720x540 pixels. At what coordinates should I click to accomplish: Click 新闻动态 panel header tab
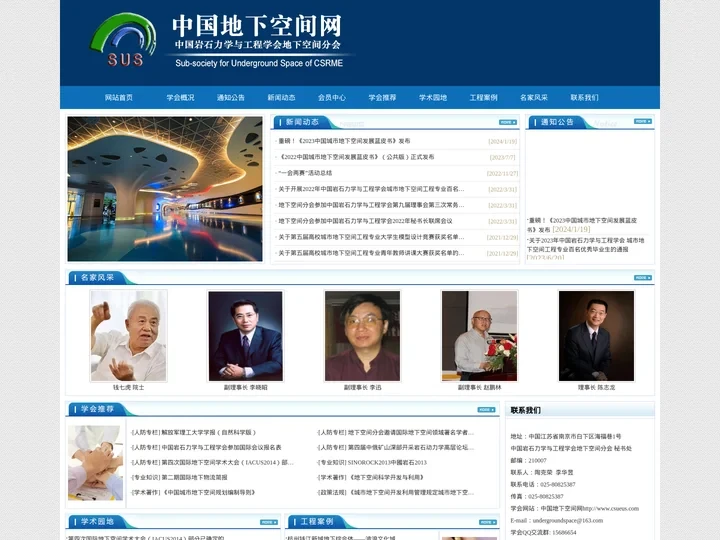pos(302,122)
